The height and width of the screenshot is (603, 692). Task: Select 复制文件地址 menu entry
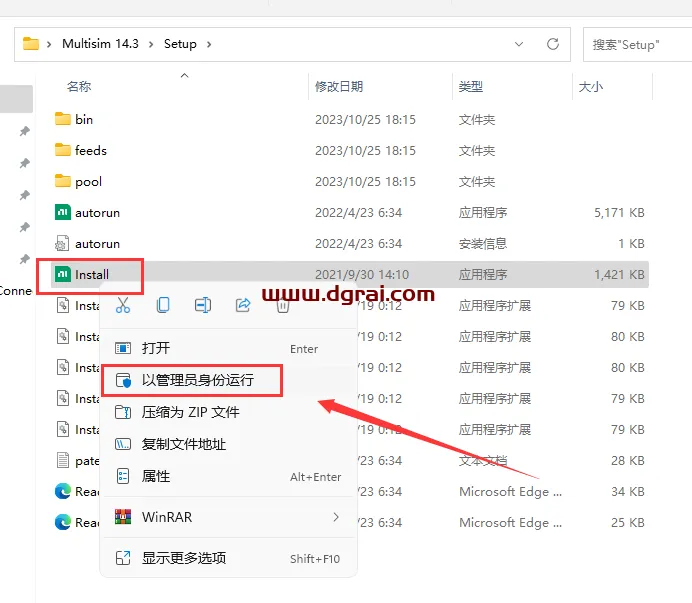click(x=228, y=444)
